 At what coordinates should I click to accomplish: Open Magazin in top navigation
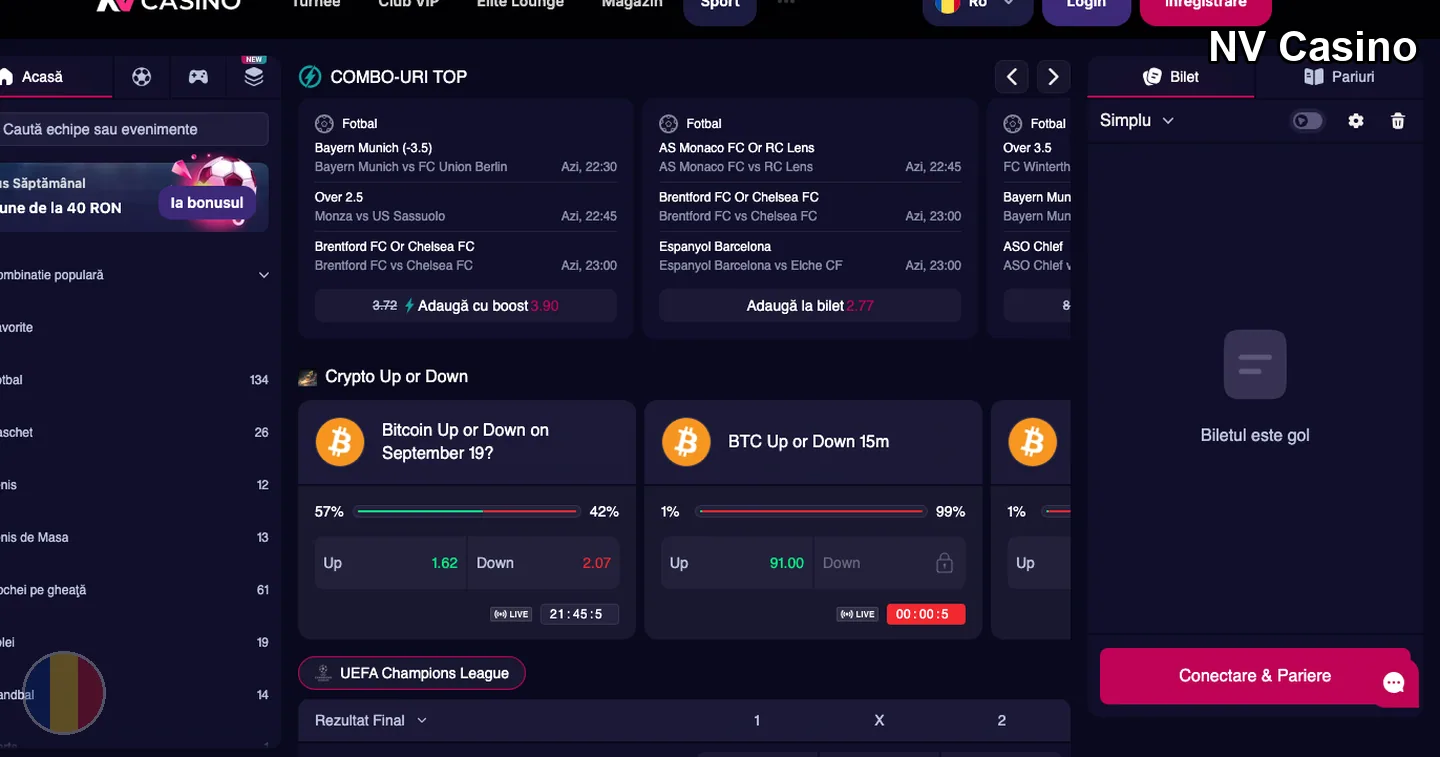coord(632,5)
